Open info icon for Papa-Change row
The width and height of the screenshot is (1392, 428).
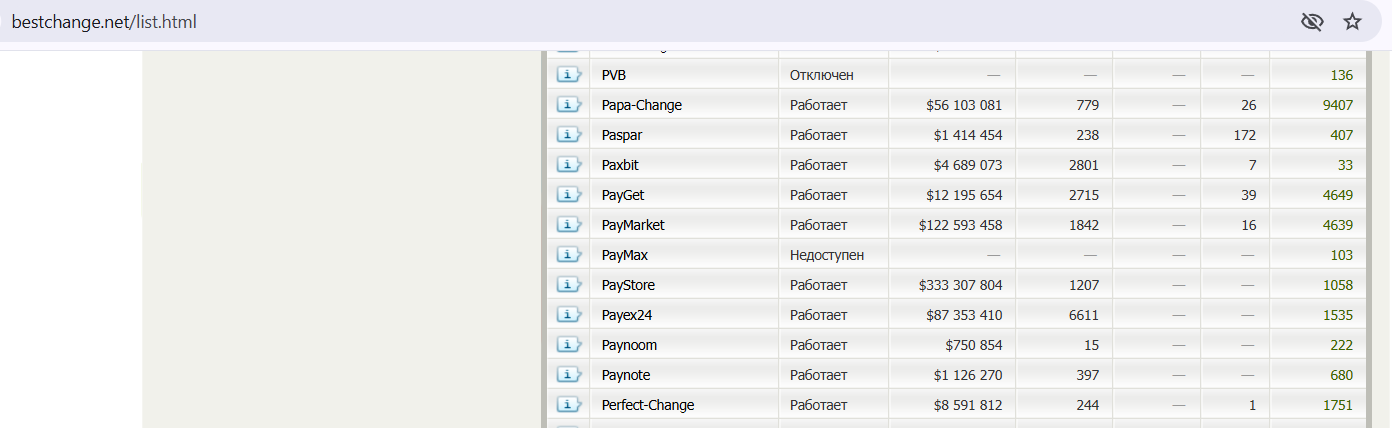(x=569, y=105)
